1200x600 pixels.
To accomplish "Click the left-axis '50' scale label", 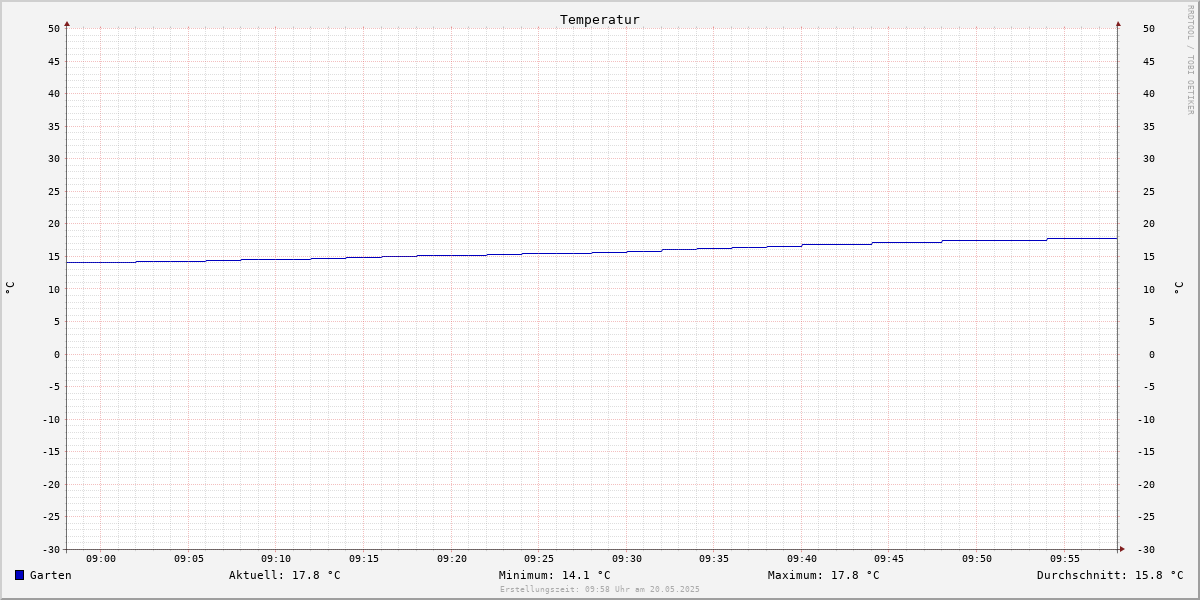I will click(x=54, y=29).
